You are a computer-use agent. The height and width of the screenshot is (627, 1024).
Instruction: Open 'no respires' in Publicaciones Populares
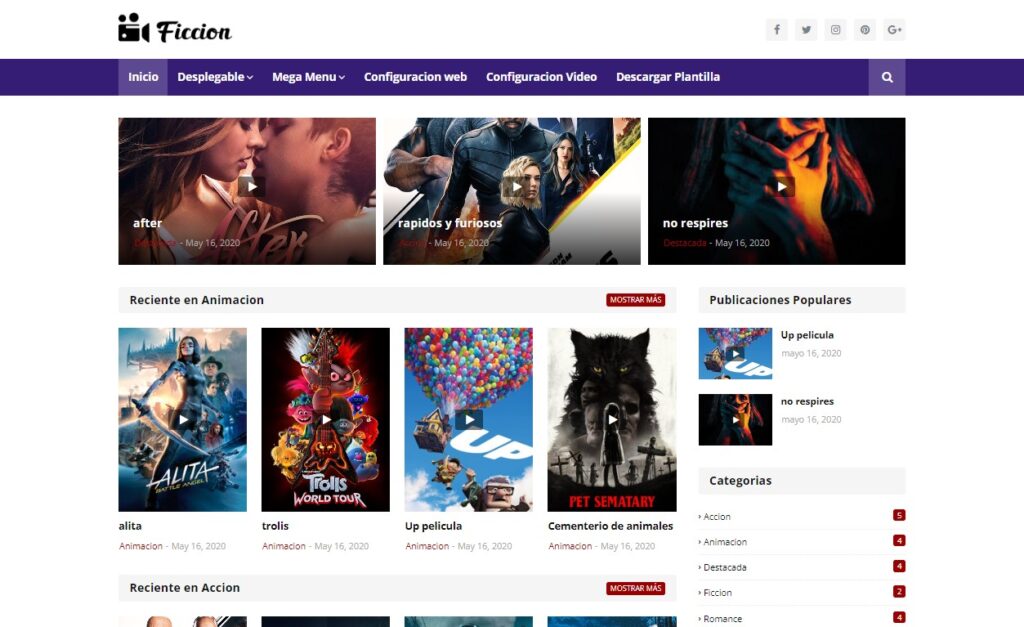(x=807, y=402)
